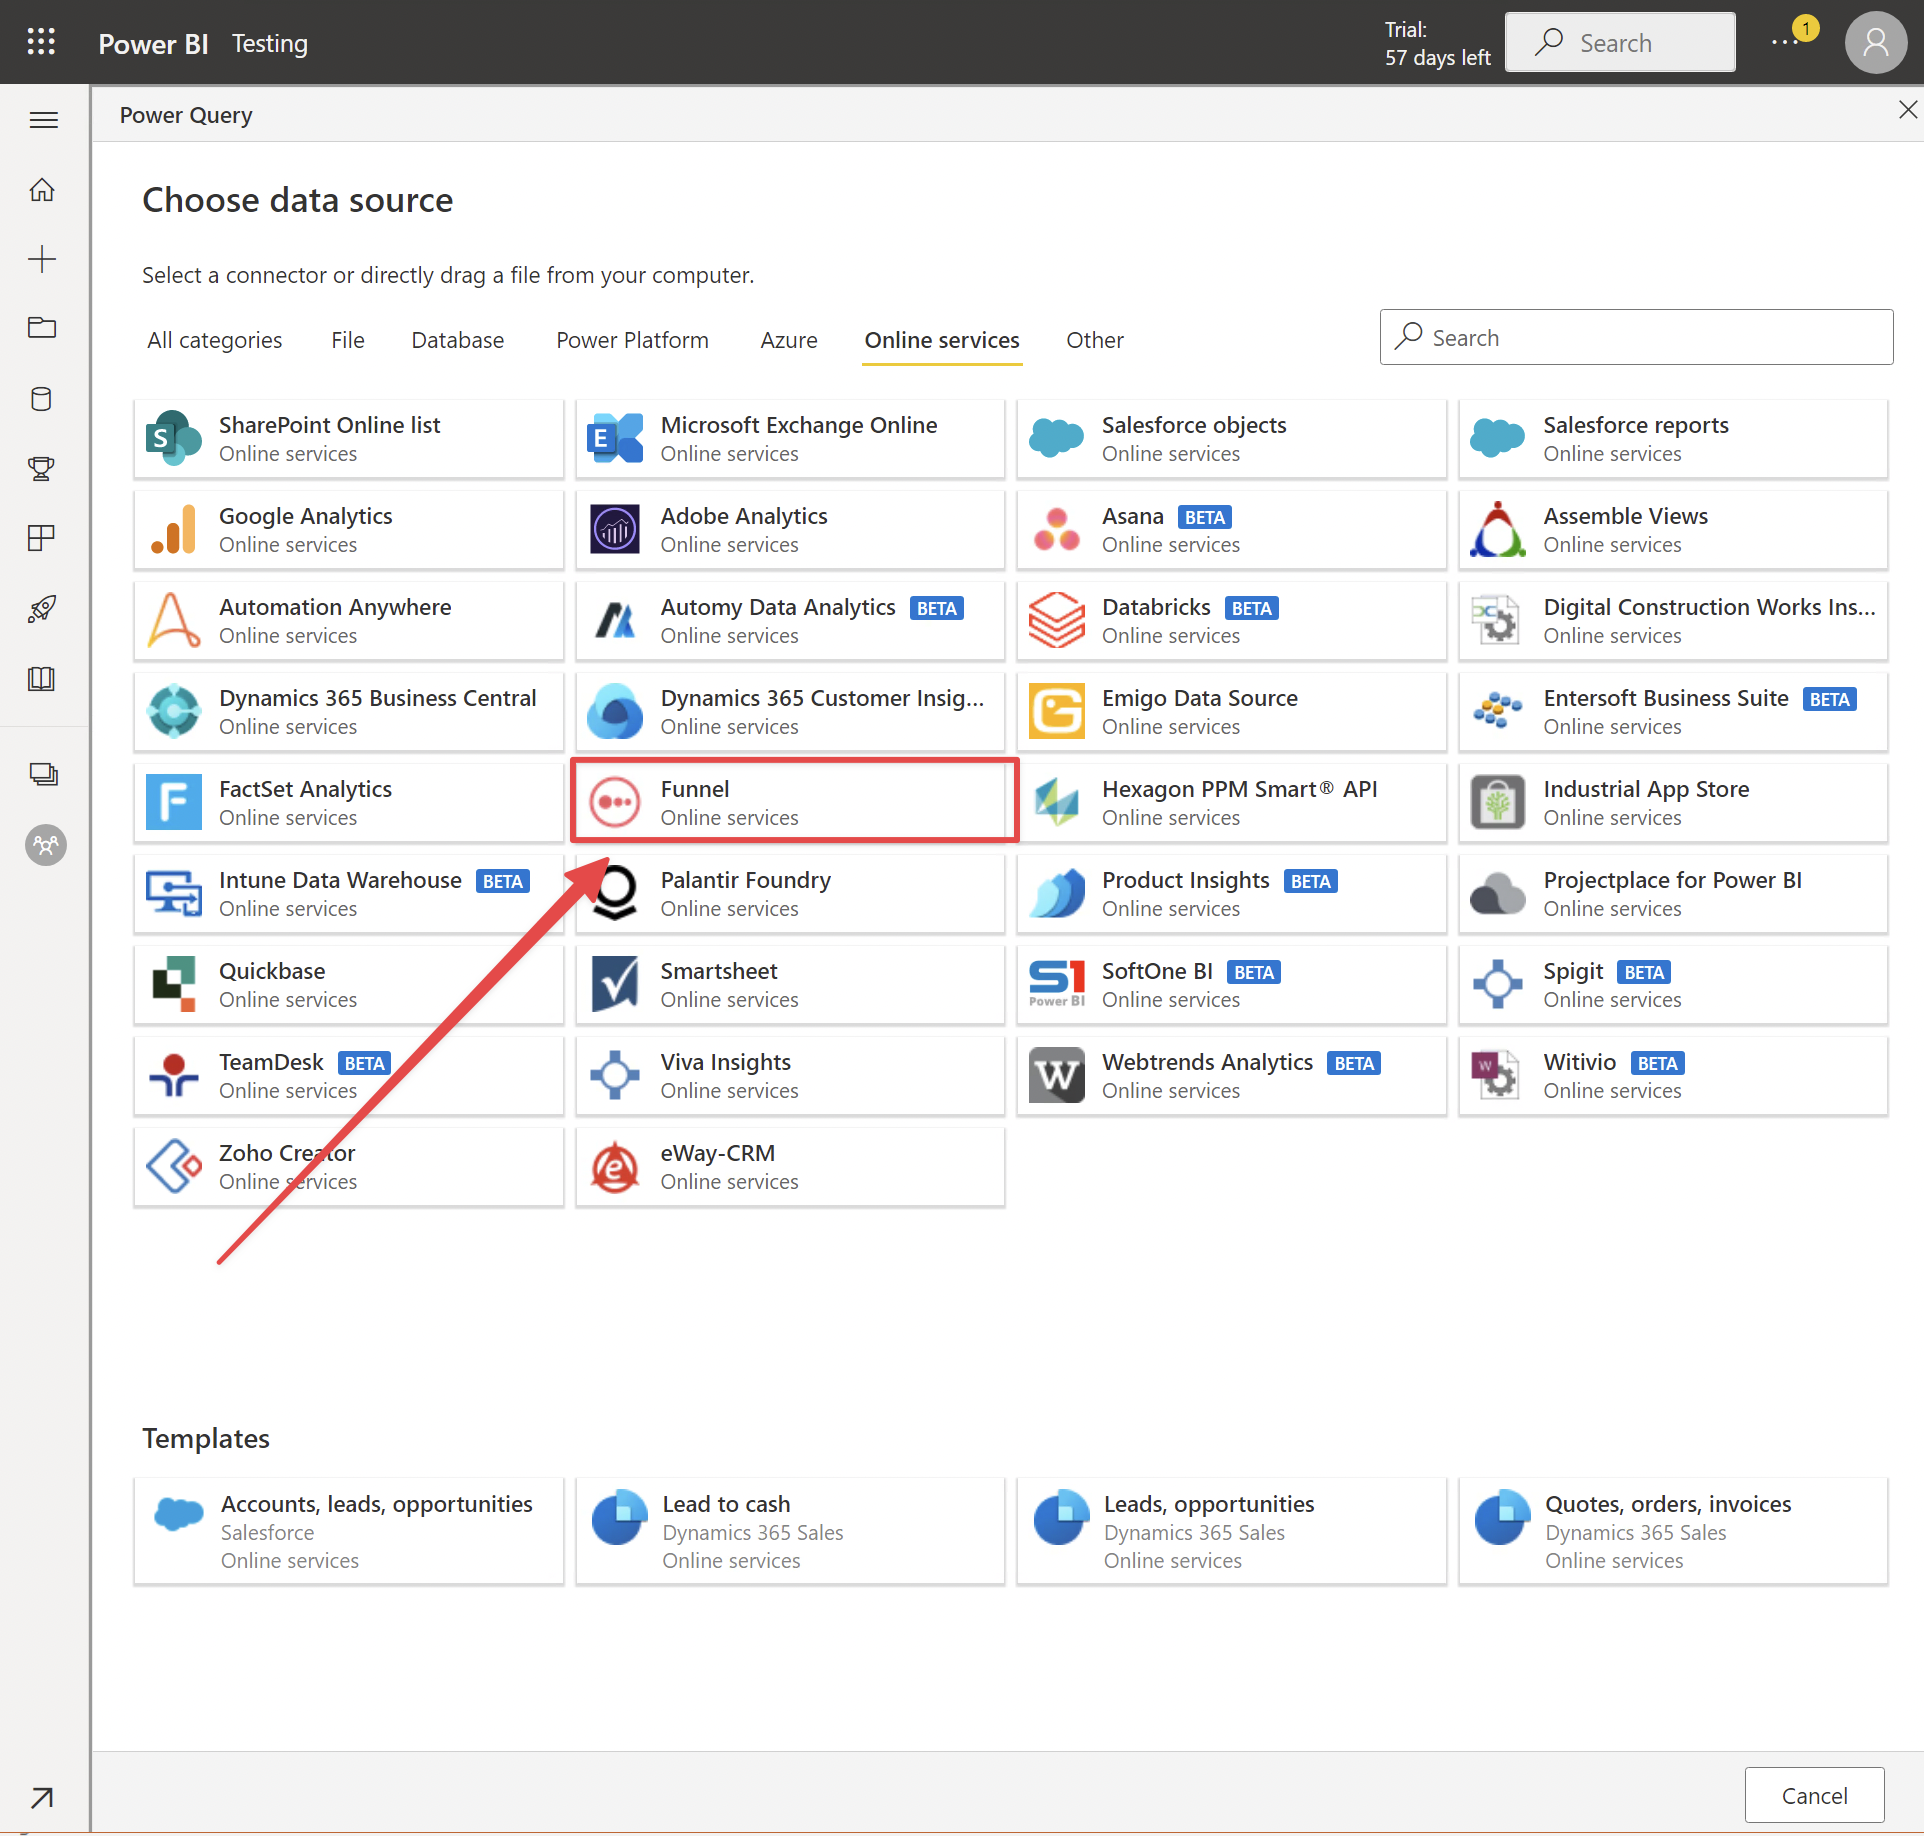Open the Power Platform tab

(630, 338)
